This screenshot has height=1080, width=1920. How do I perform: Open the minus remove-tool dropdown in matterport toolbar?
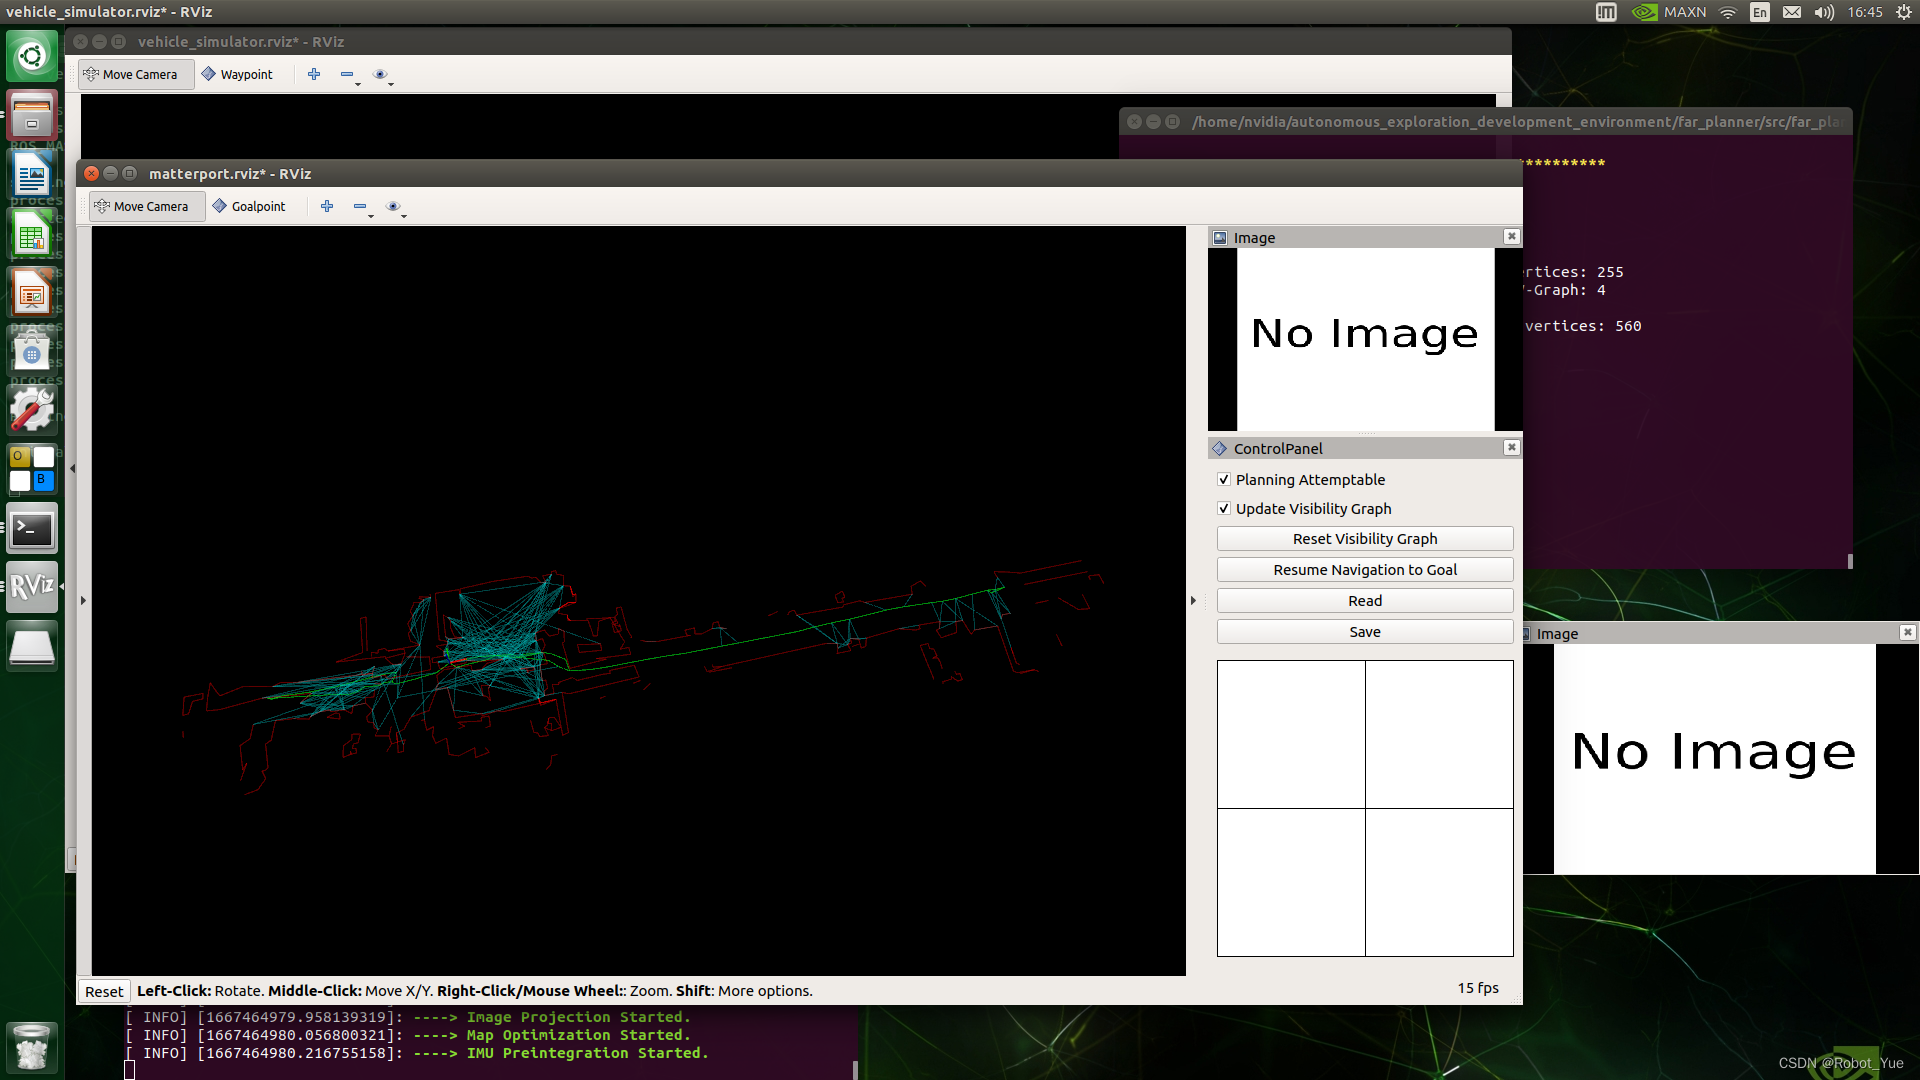tap(362, 207)
